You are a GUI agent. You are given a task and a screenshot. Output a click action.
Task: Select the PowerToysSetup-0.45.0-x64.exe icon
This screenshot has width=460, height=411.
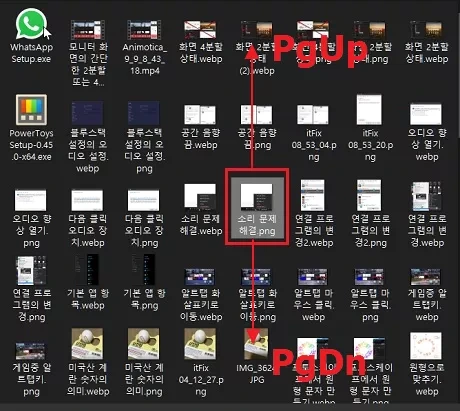(x=31, y=110)
